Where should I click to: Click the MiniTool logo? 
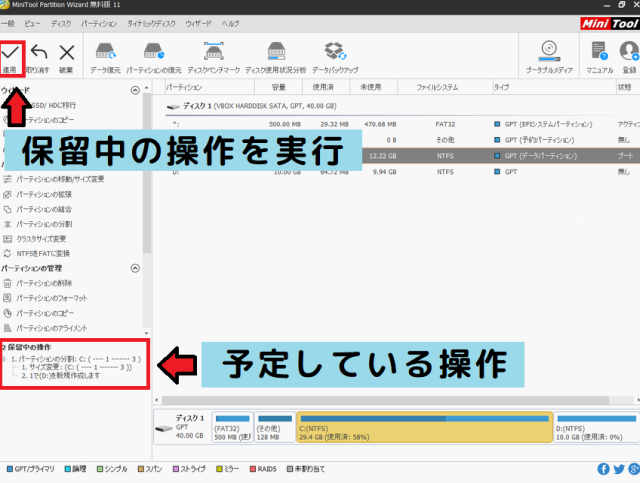610,24
